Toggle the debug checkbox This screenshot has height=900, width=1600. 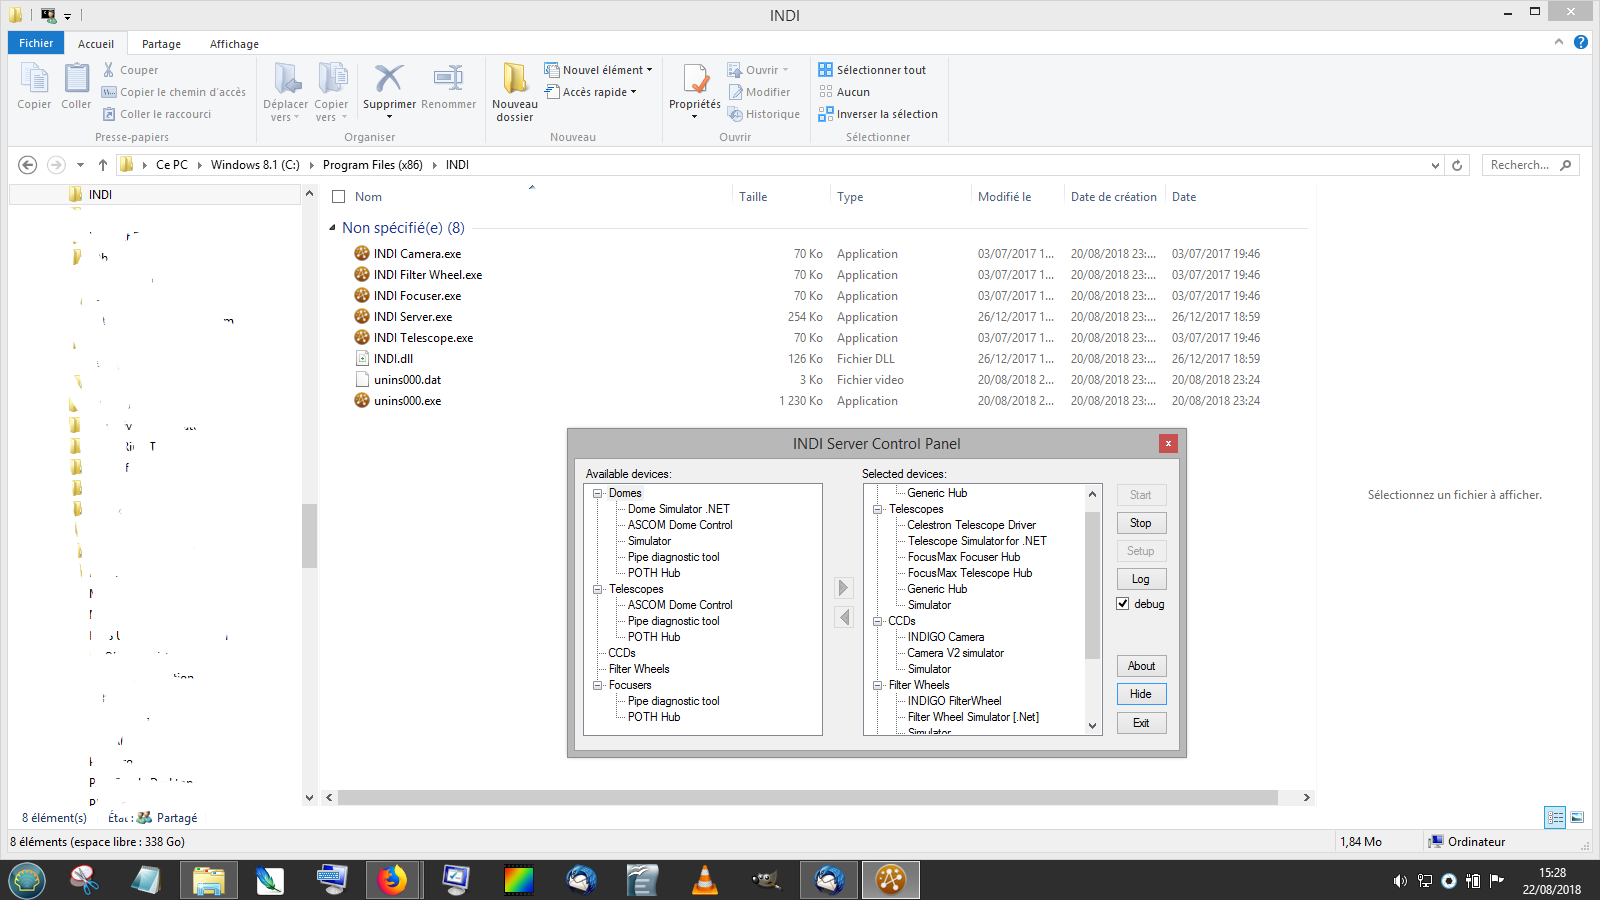[x=1123, y=603]
